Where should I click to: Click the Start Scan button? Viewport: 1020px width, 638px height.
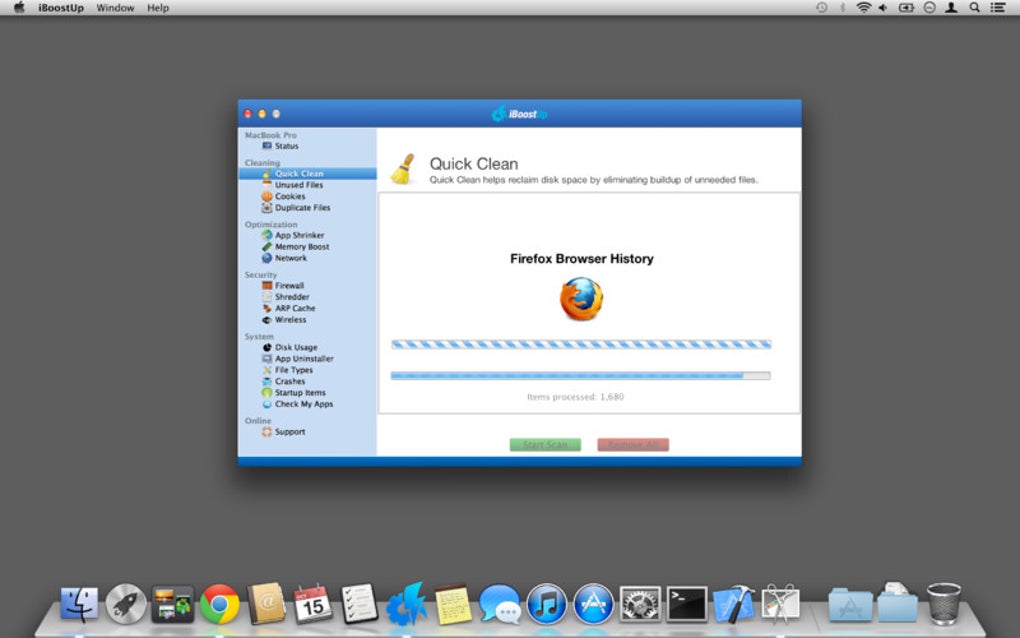tap(545, 444)
